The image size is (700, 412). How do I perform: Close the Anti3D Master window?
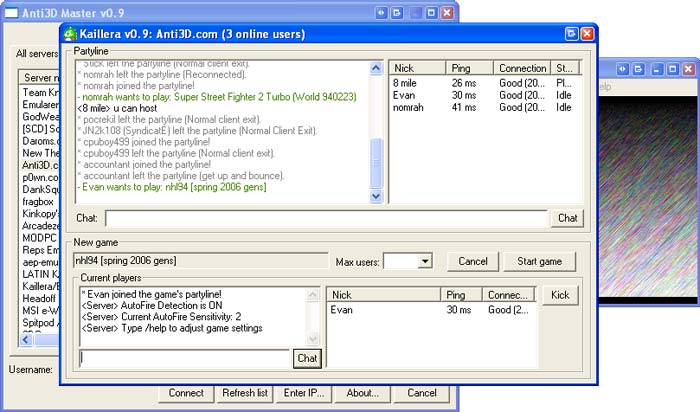click(447, 13)
